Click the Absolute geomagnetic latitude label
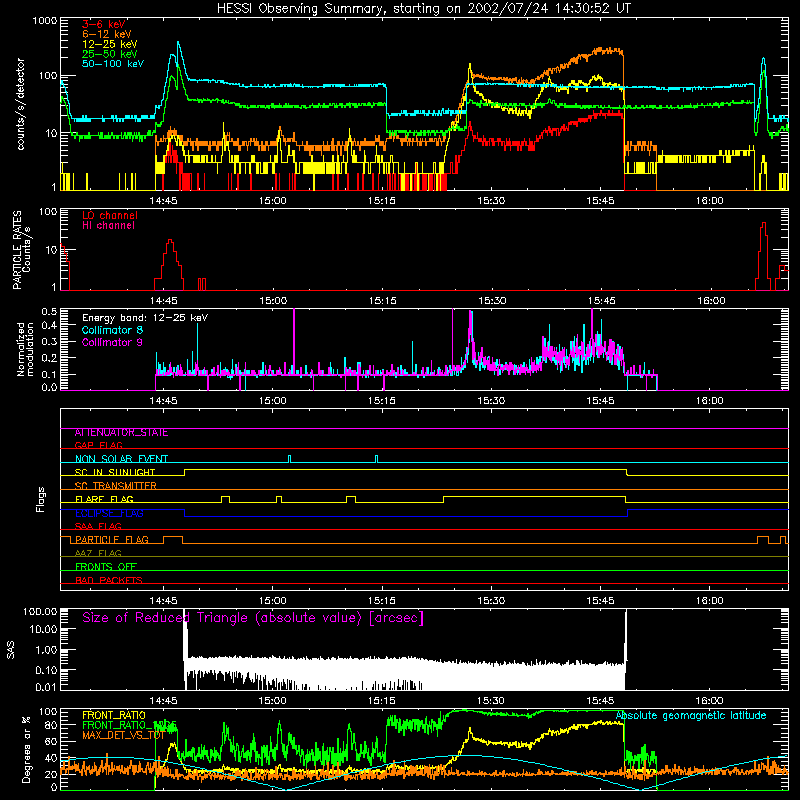The image size is (800, 800). coord(691,715)
